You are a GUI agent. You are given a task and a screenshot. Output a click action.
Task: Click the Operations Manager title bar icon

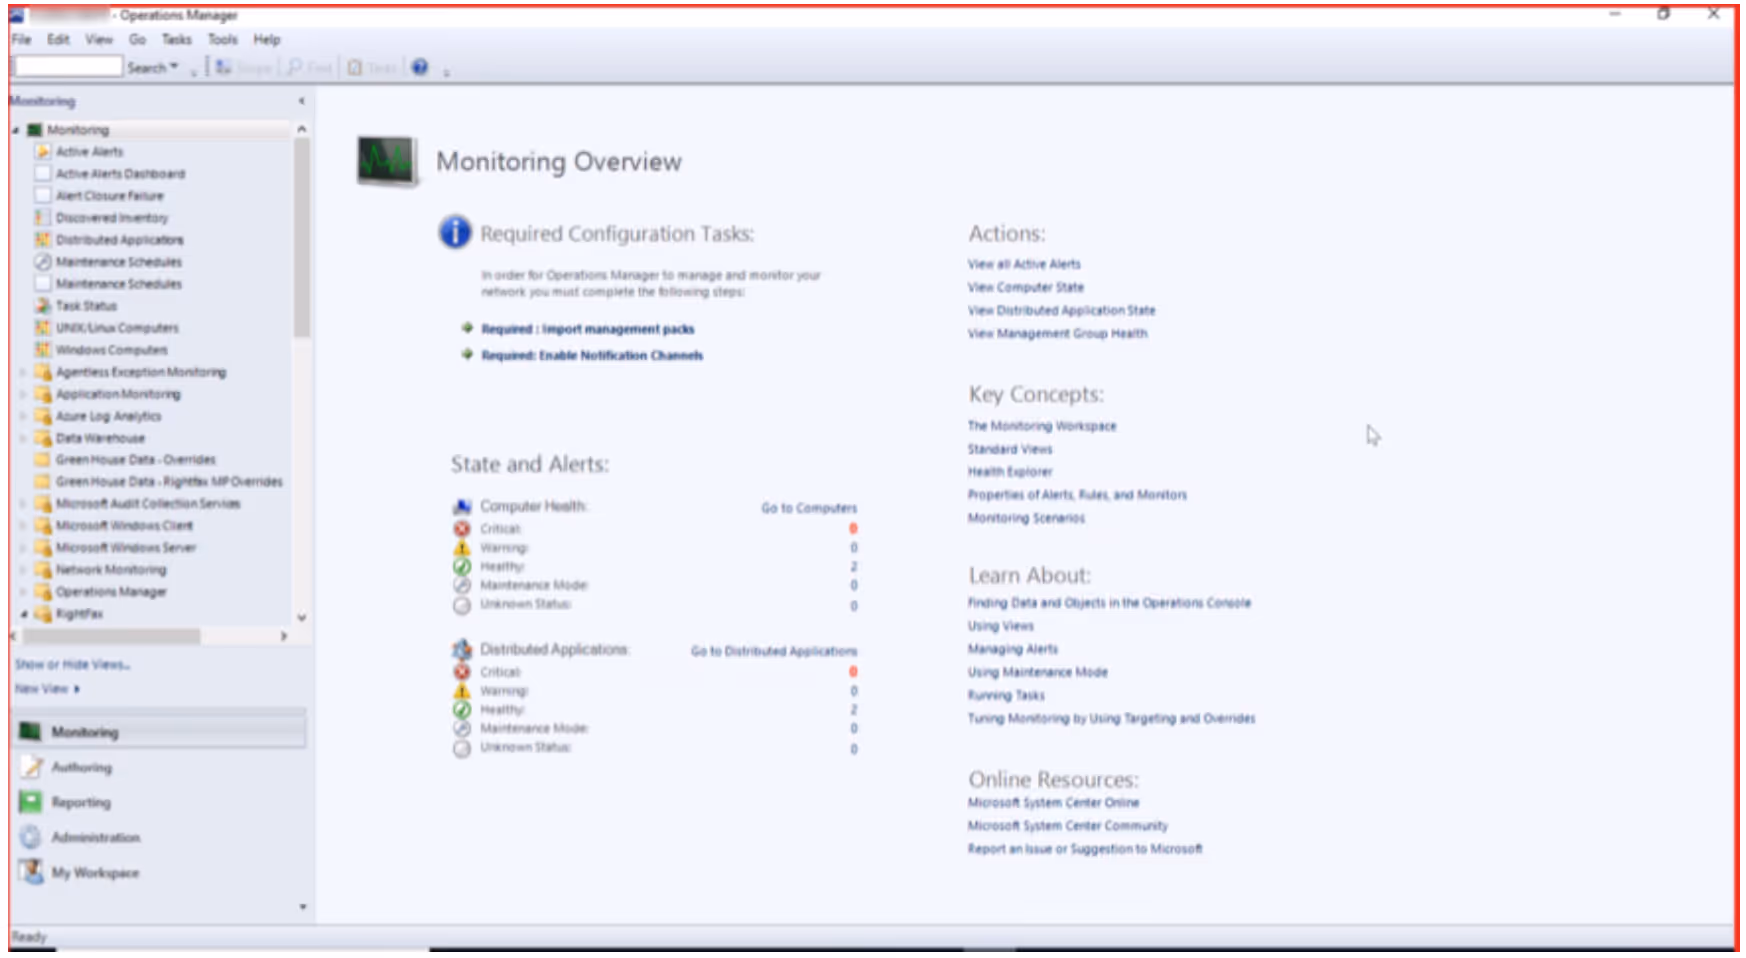(17, 15)
